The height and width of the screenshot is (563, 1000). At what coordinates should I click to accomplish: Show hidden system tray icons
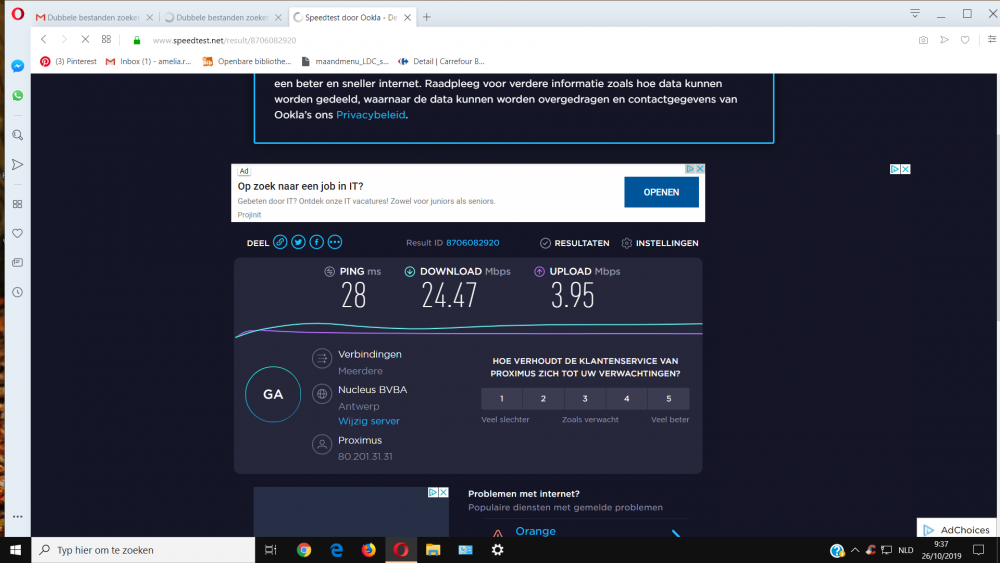tap(856, 550)
